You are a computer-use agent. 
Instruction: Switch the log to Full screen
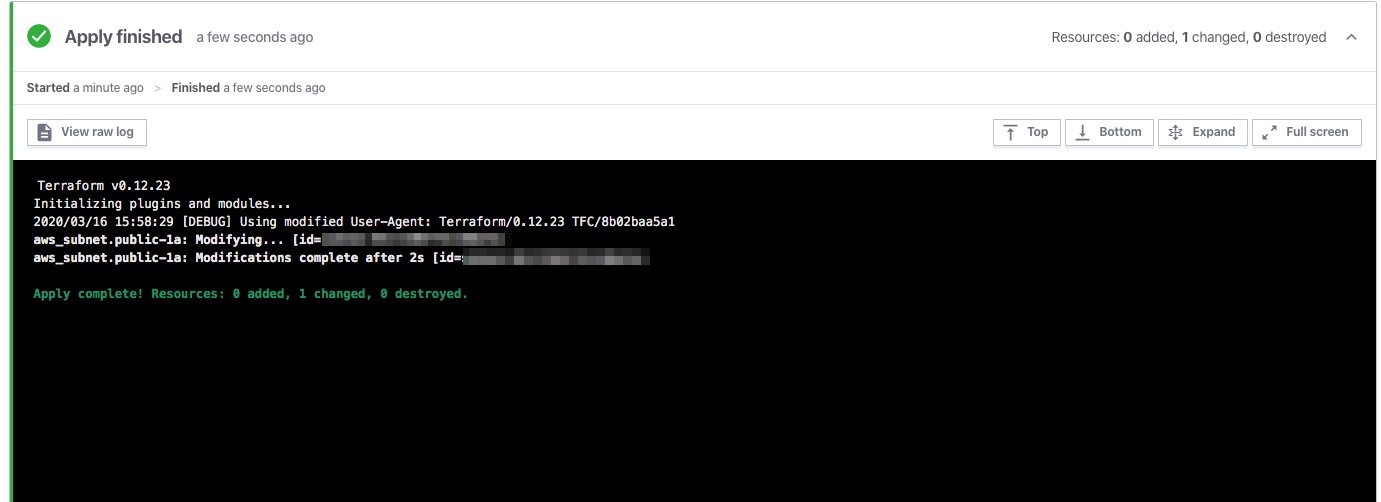1306,132
